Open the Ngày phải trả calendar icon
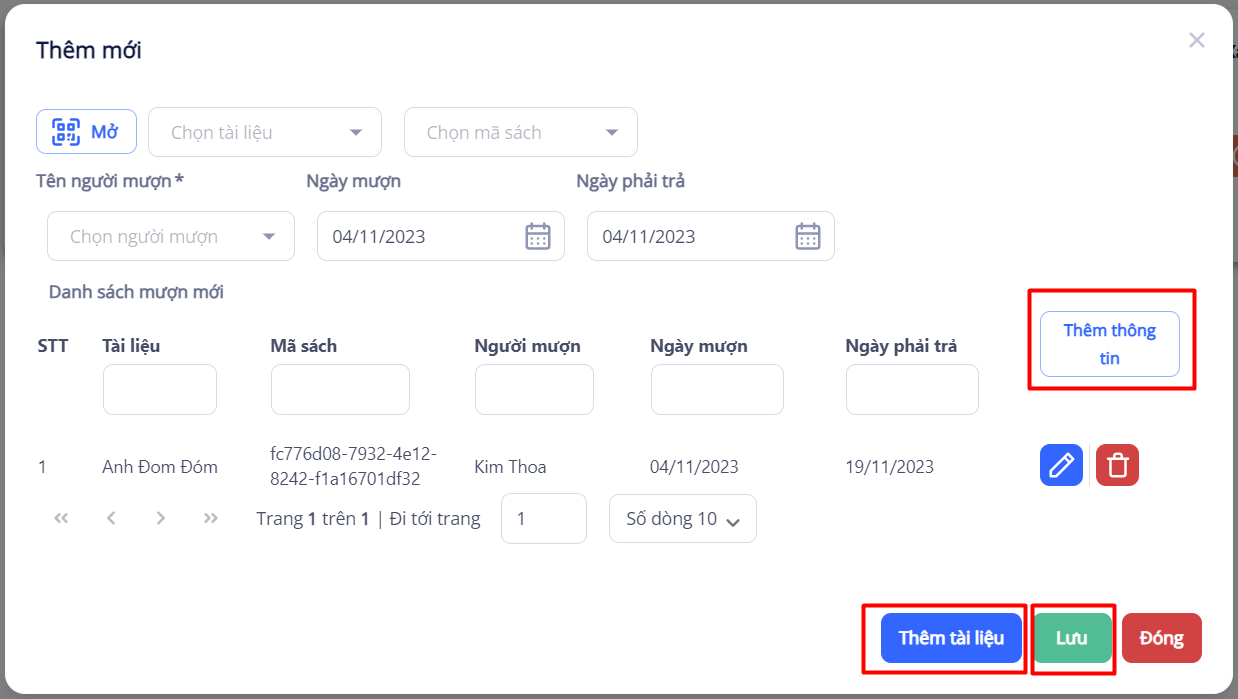The height and width of the screenshot is (699, 1238). pos(807,237)
